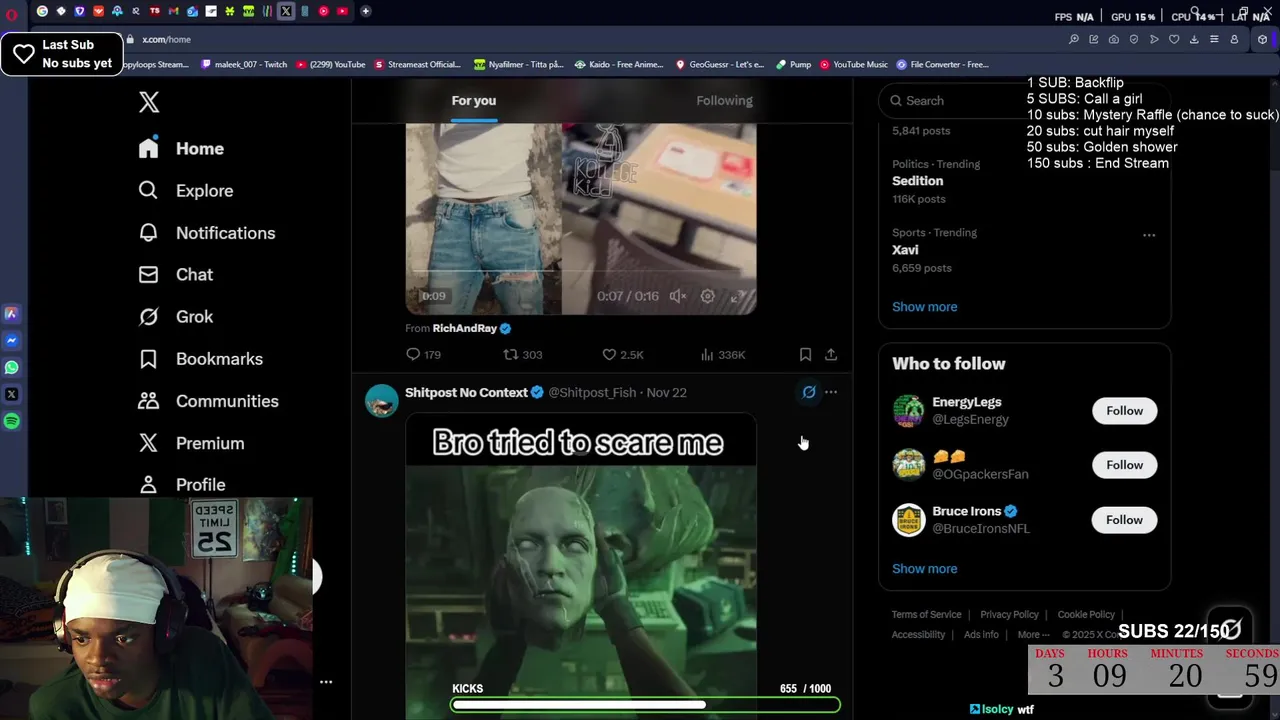Click the Opera browser menu logo
The width and height of the screenshot is (1280, 720).
click(x=12, y=15)
